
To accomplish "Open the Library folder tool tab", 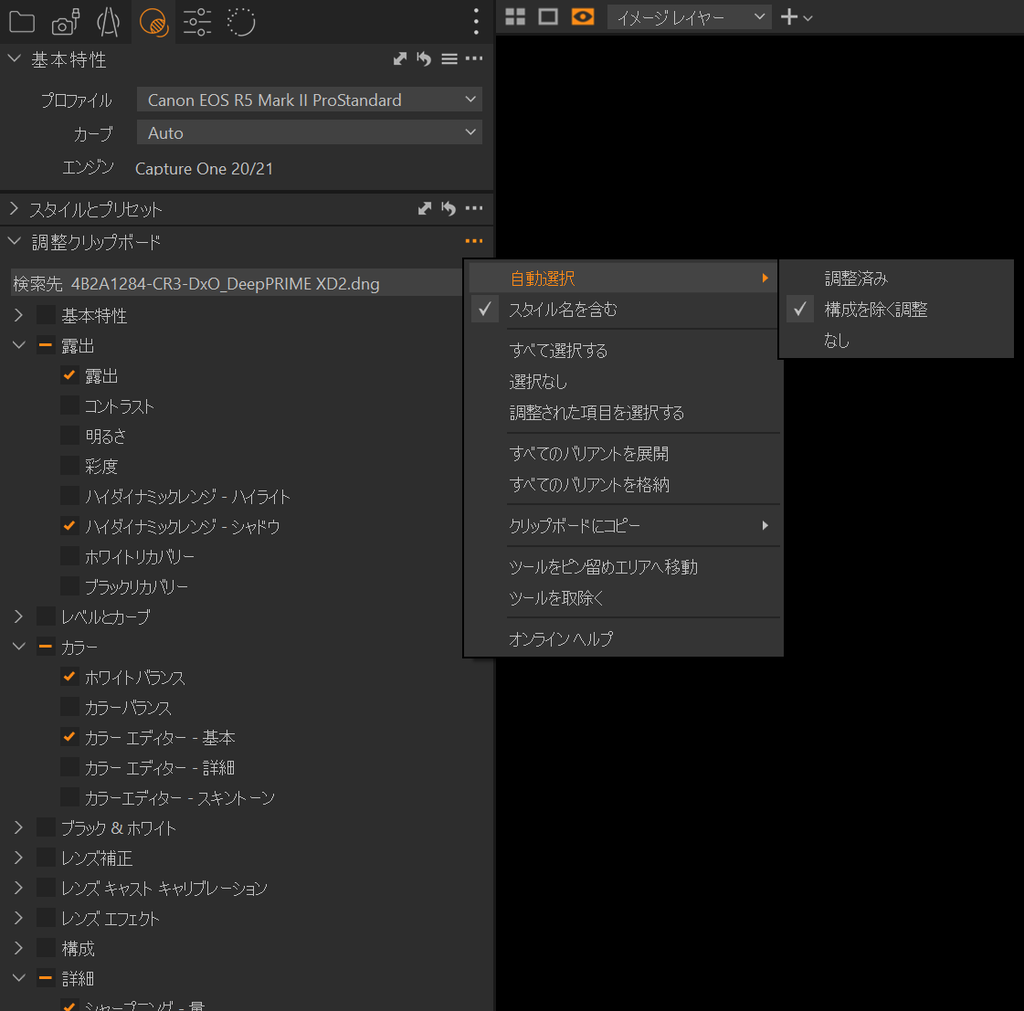I will coord(21,21).
